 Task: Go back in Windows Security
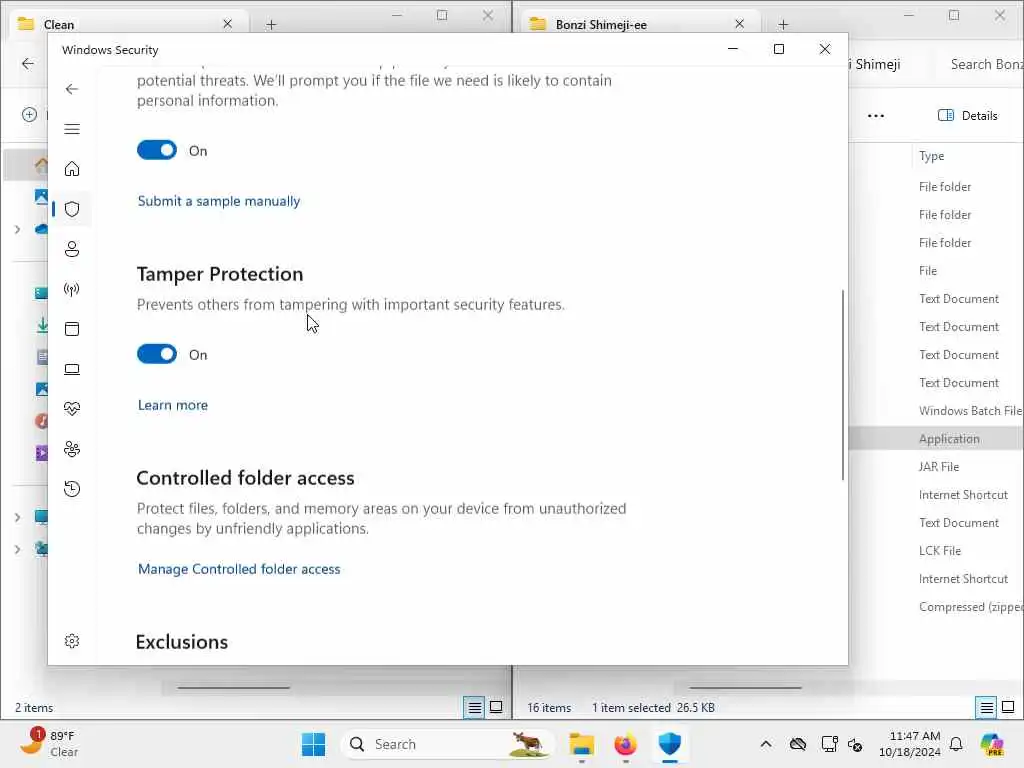click(x=72, y=89)
